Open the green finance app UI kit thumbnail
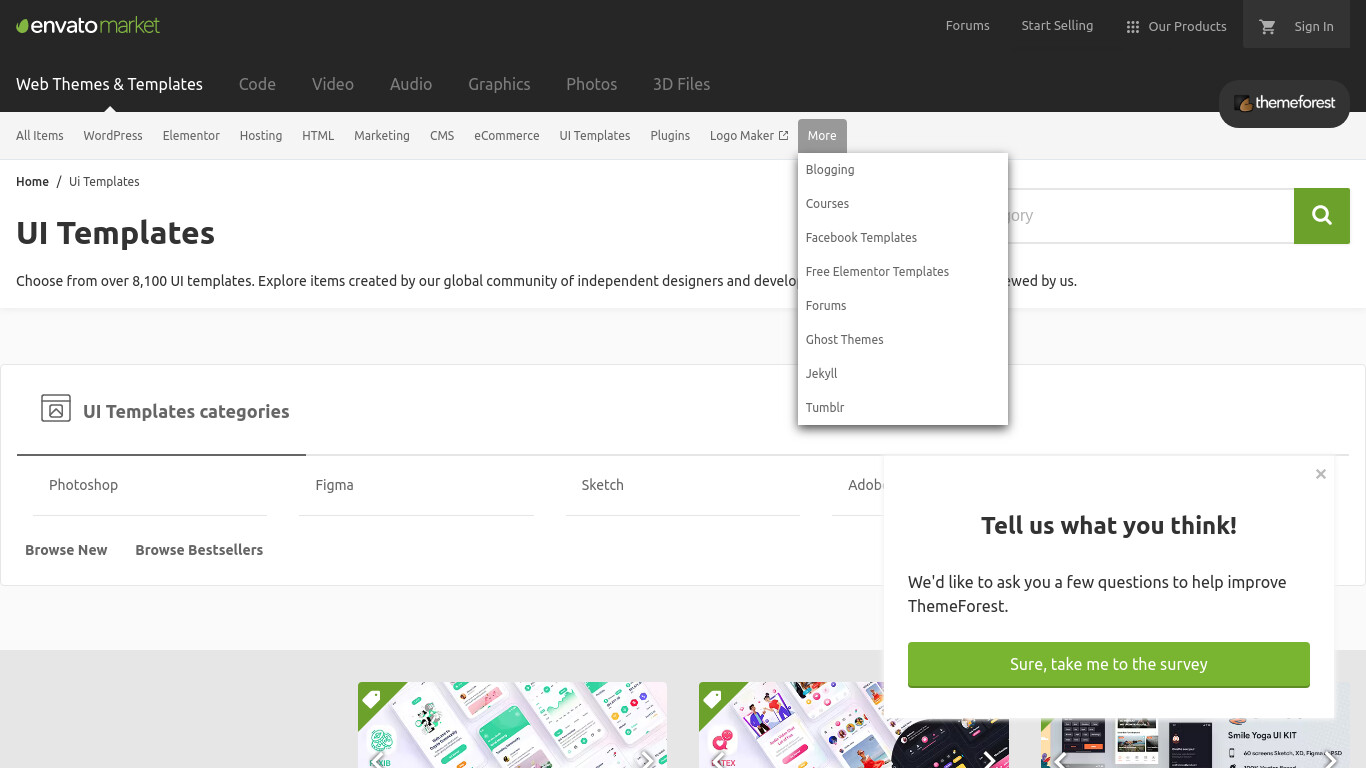 point(512,725)
